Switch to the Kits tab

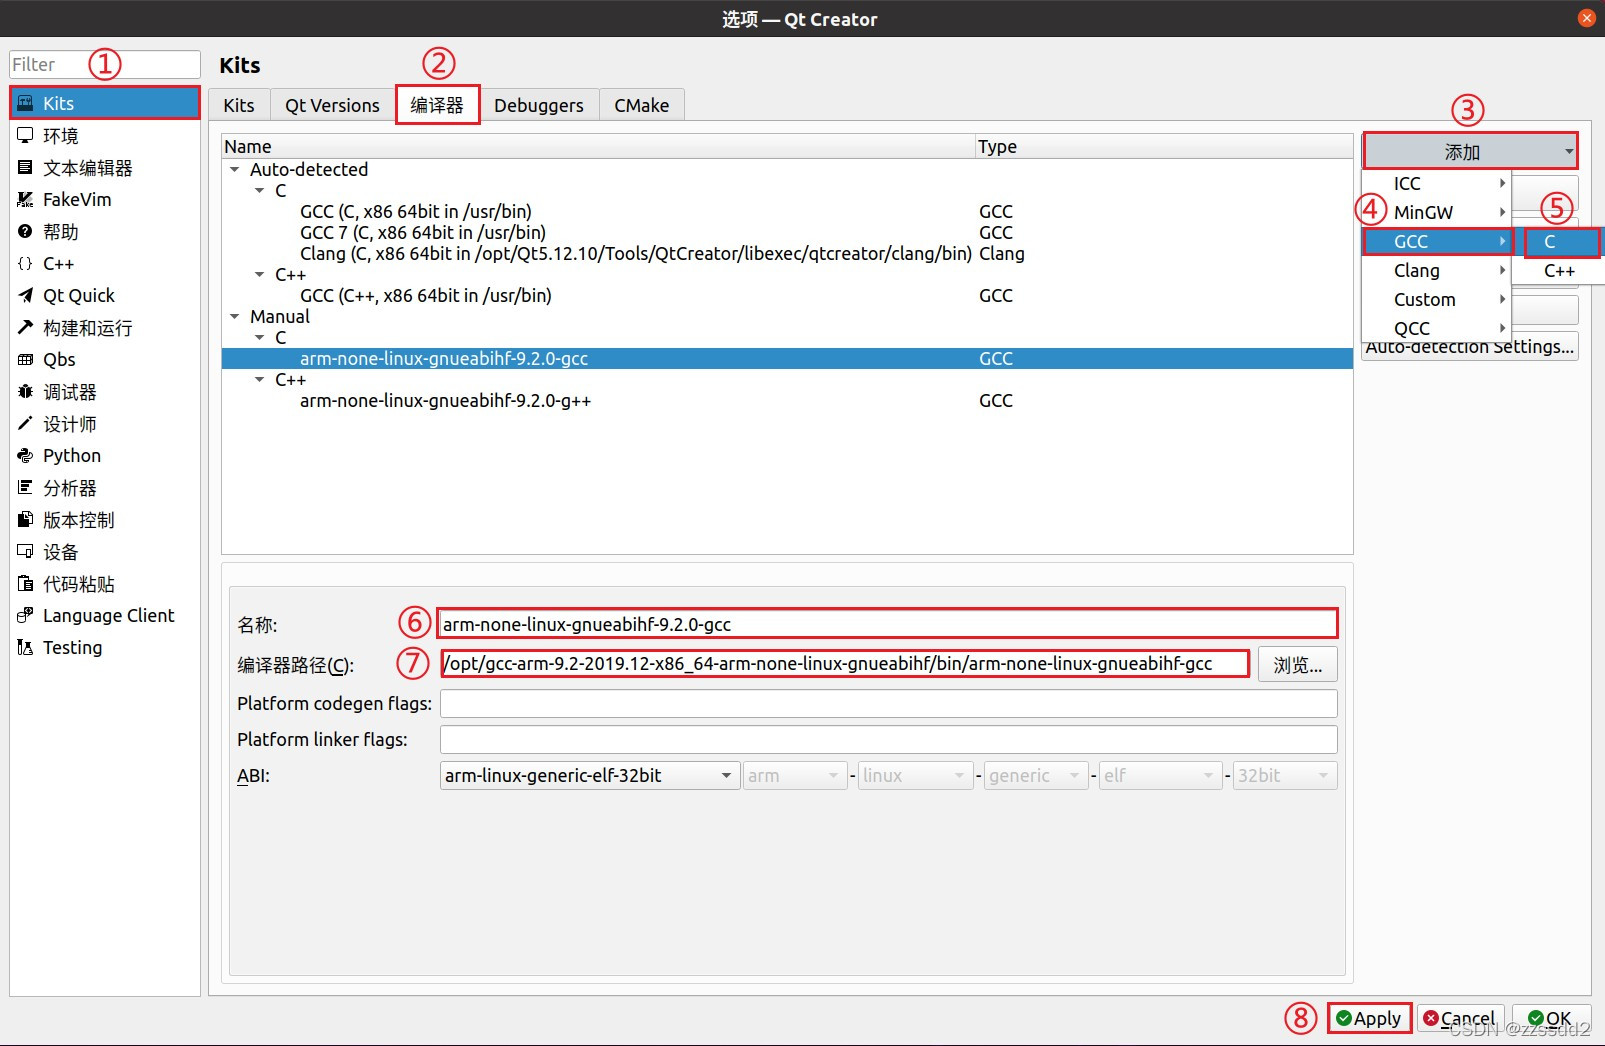click(x=239, y=105)
